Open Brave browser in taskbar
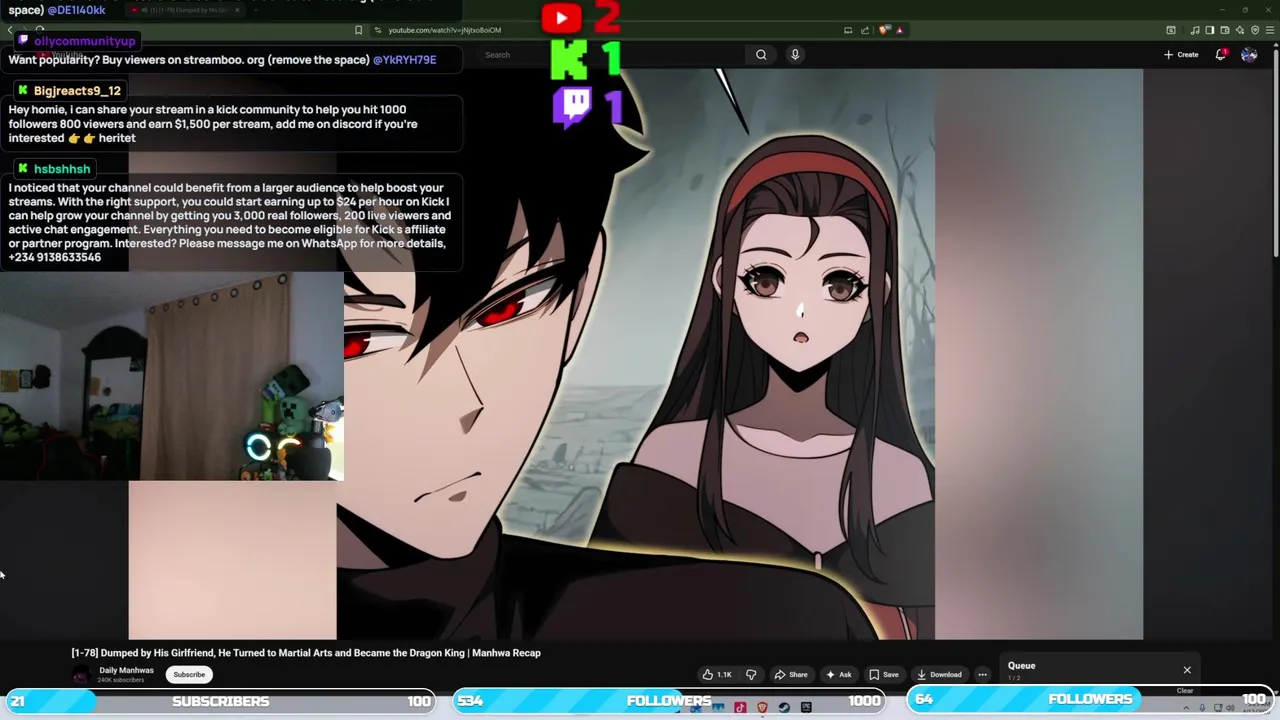1280x720 pixels. coord(762,708)
